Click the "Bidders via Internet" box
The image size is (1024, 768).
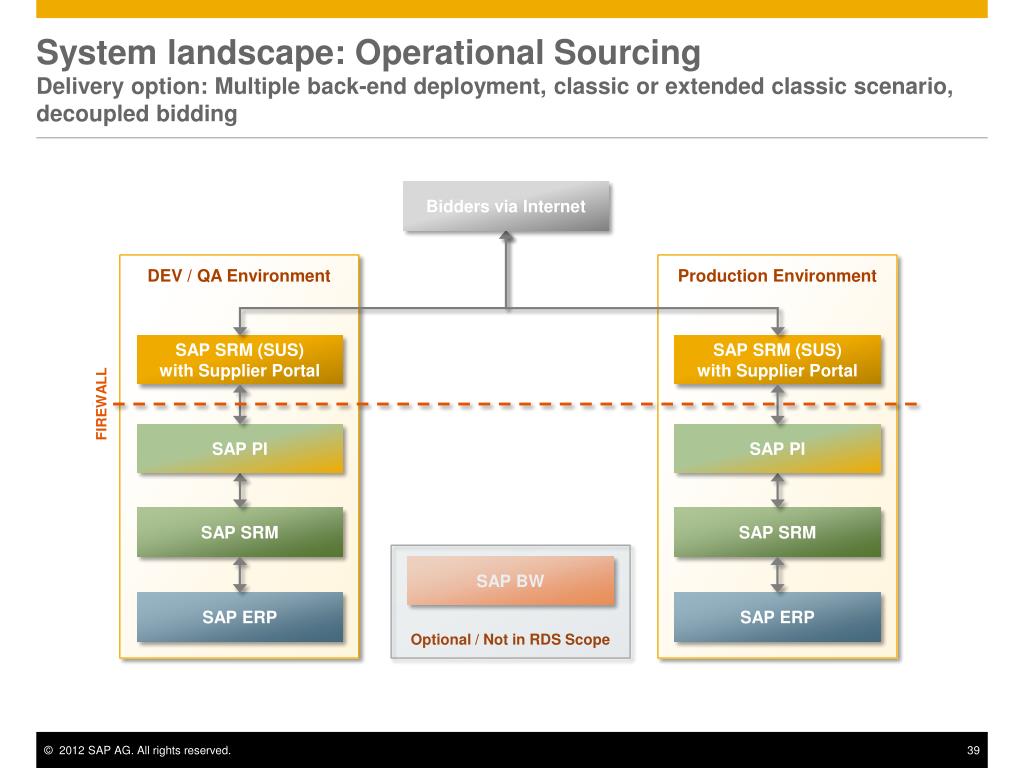click(506, 206)
